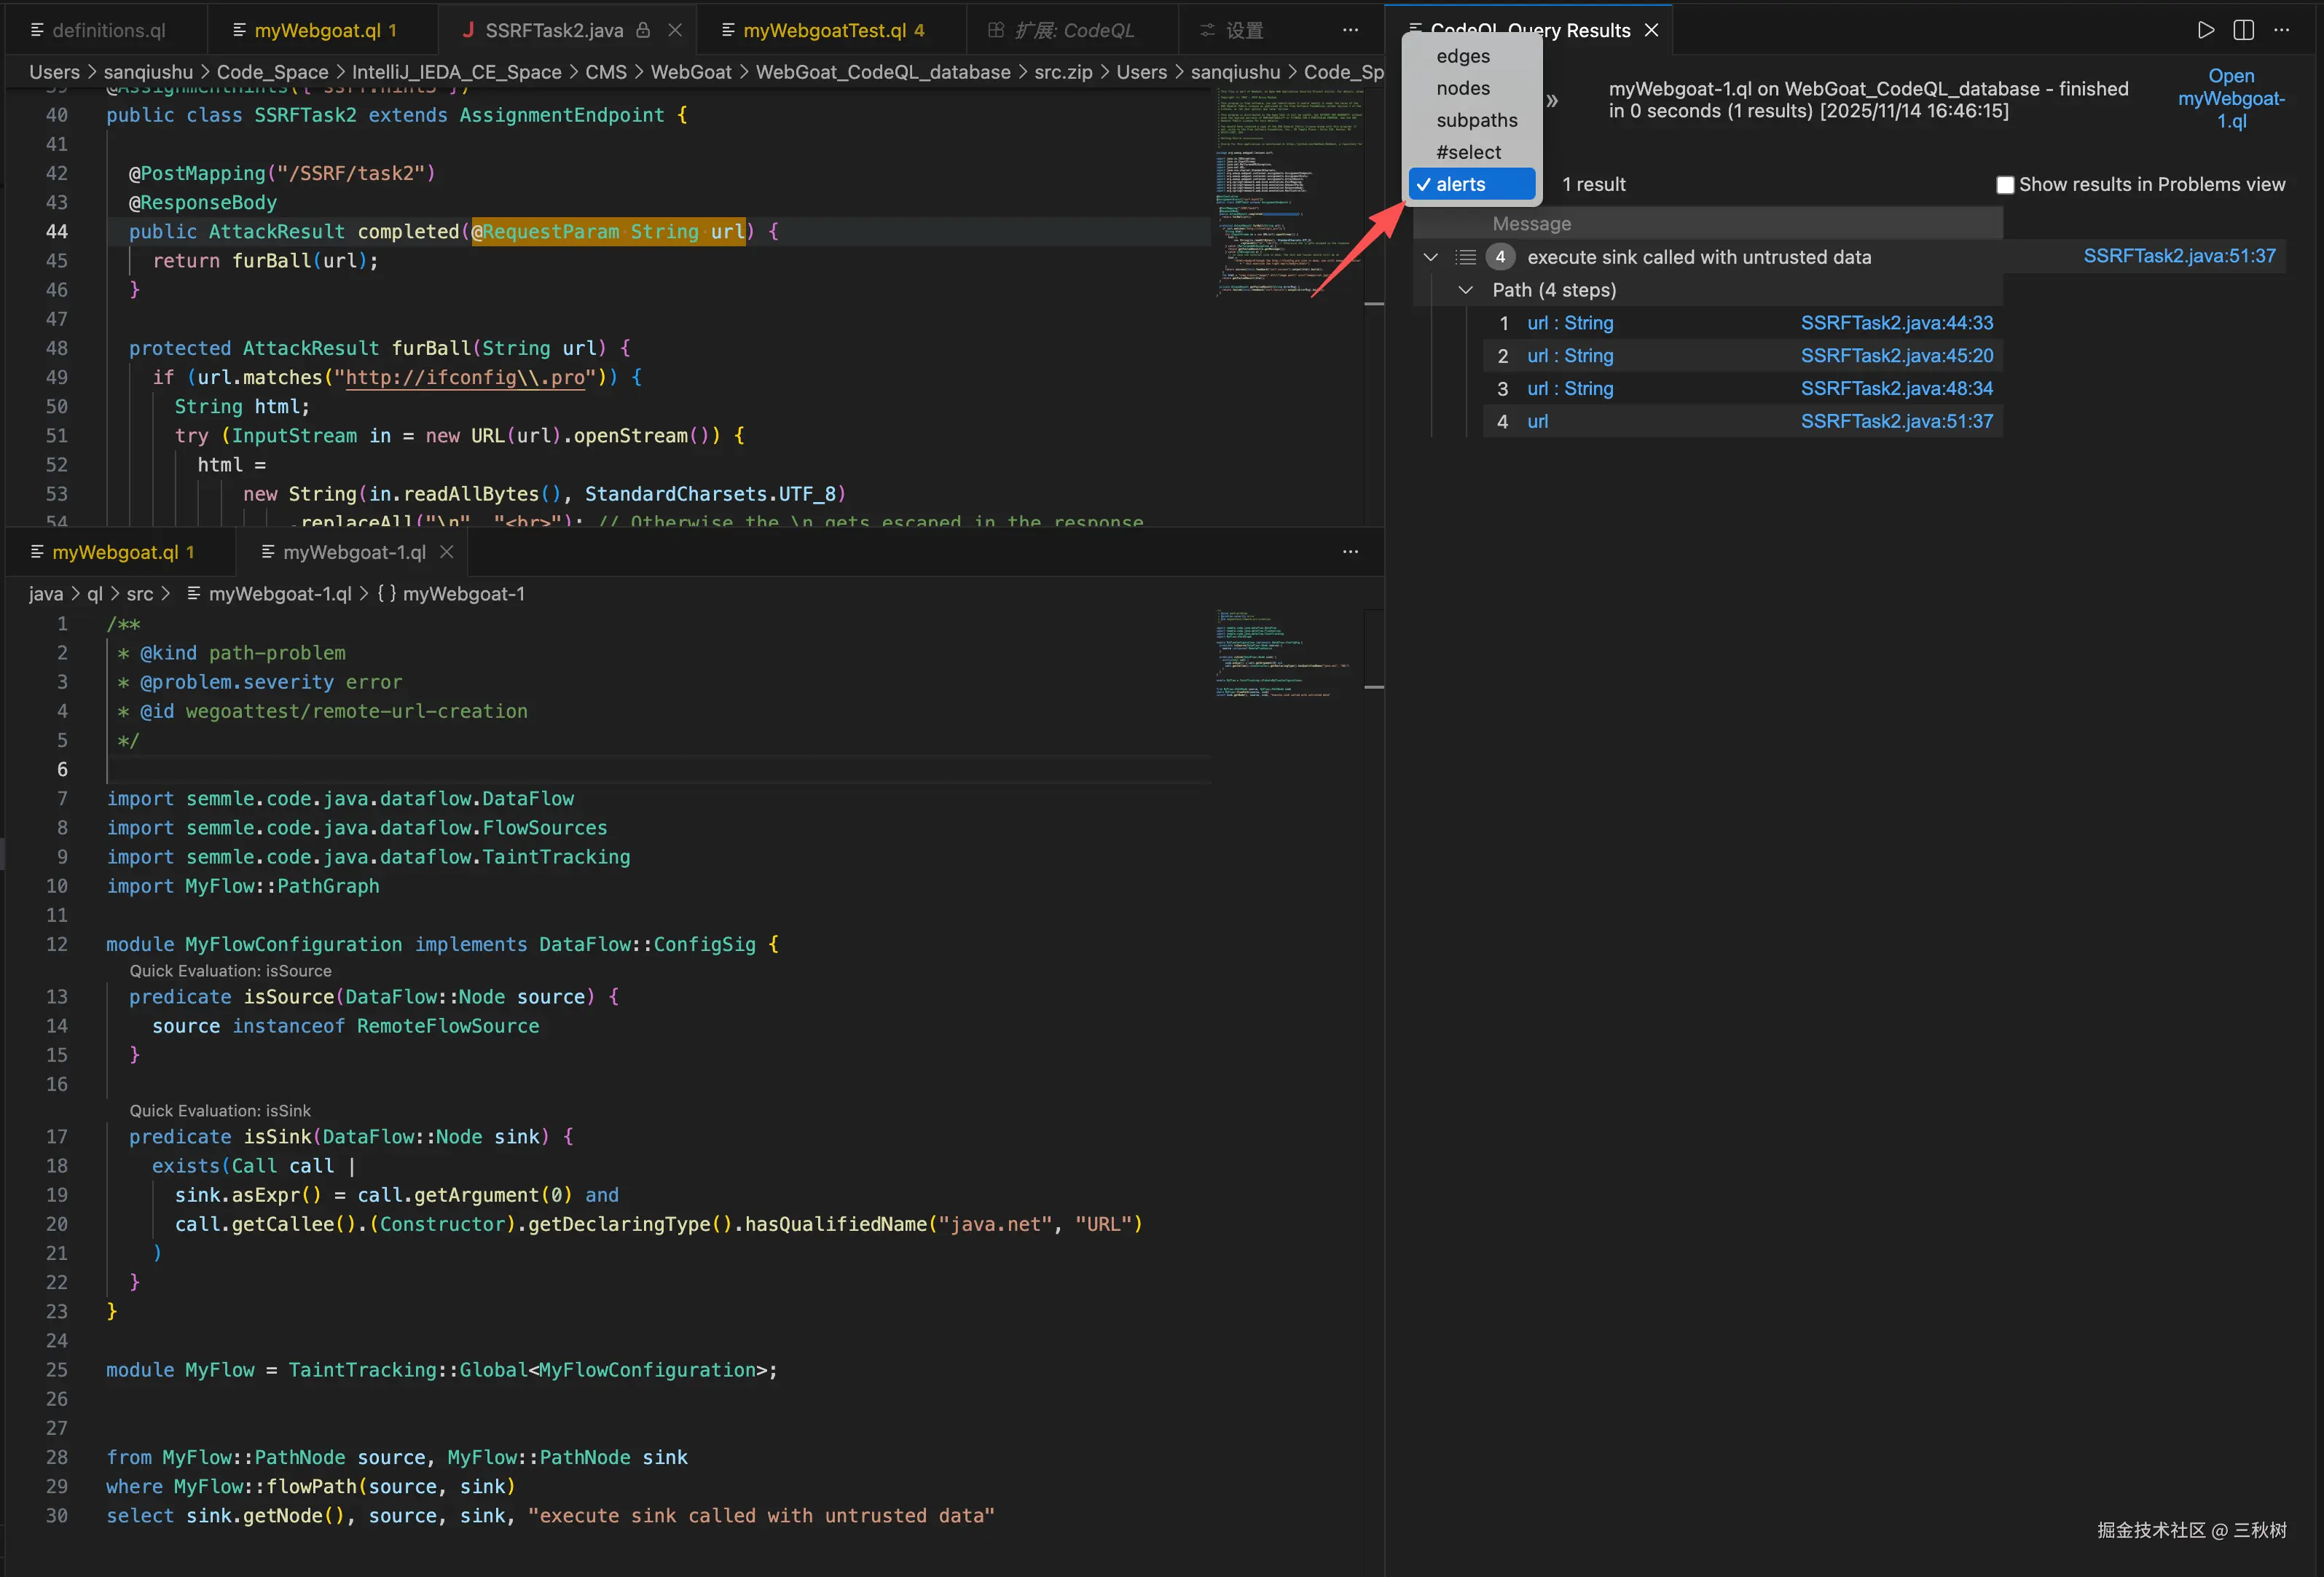Click the split editor icon
Image resolution: width=2324 pixels, height=1577 pixels.
(2243, 30)
